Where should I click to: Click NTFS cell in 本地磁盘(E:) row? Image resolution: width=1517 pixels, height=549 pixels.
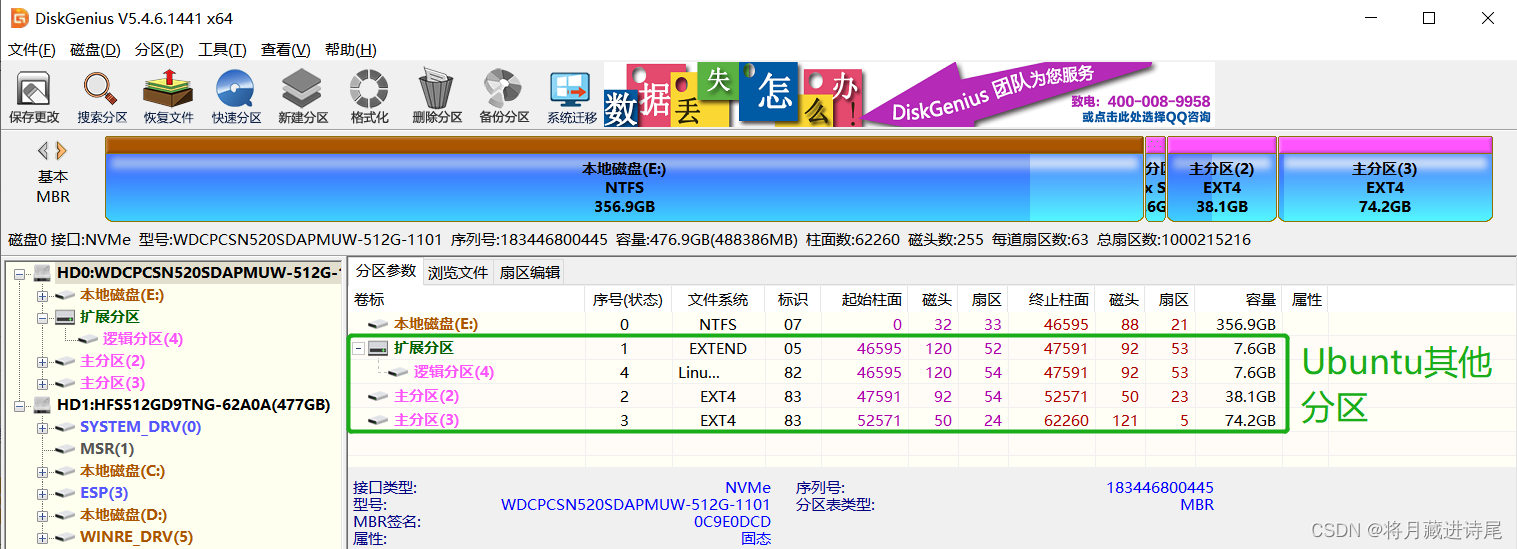[718, 324]
